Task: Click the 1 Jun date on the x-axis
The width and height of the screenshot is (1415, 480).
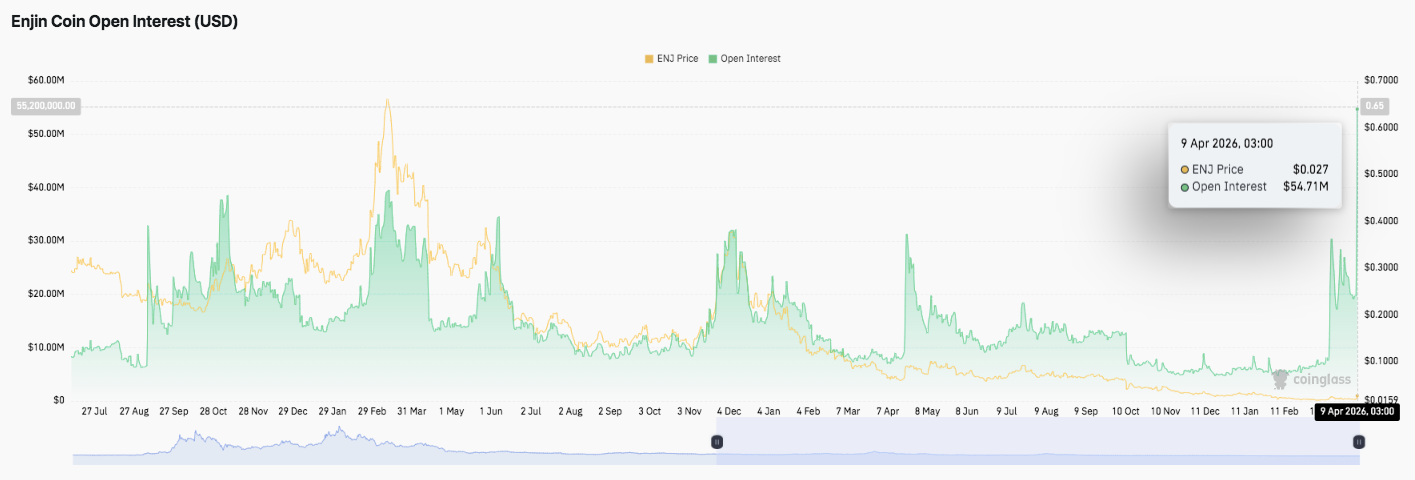Action: [x=491, y=411]
